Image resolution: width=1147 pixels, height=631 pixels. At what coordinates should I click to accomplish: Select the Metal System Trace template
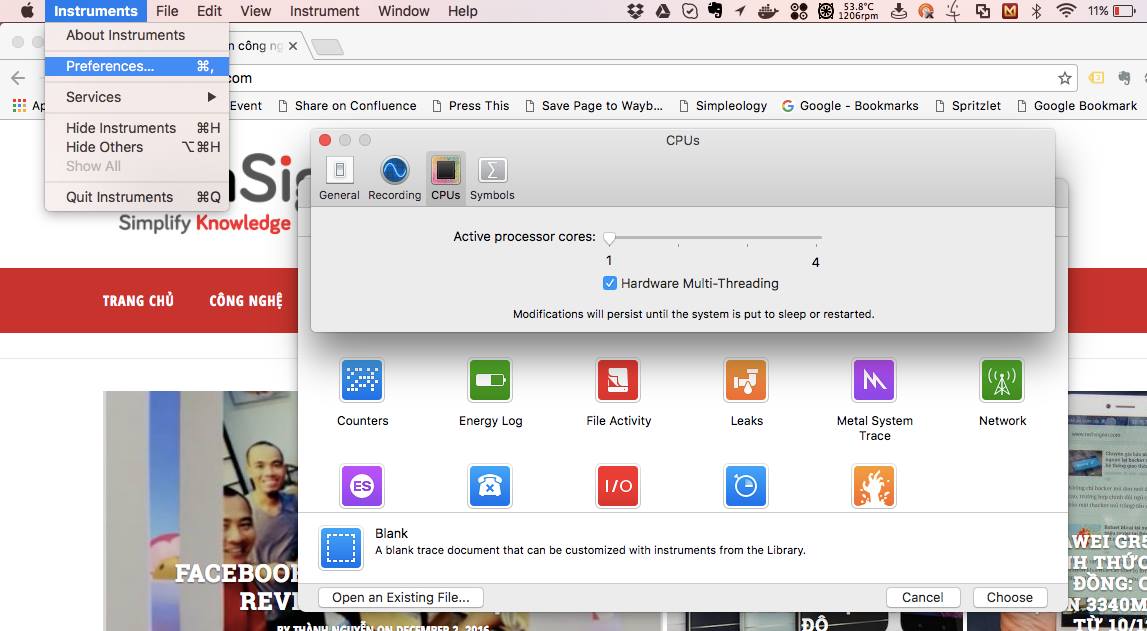(874, 380)
